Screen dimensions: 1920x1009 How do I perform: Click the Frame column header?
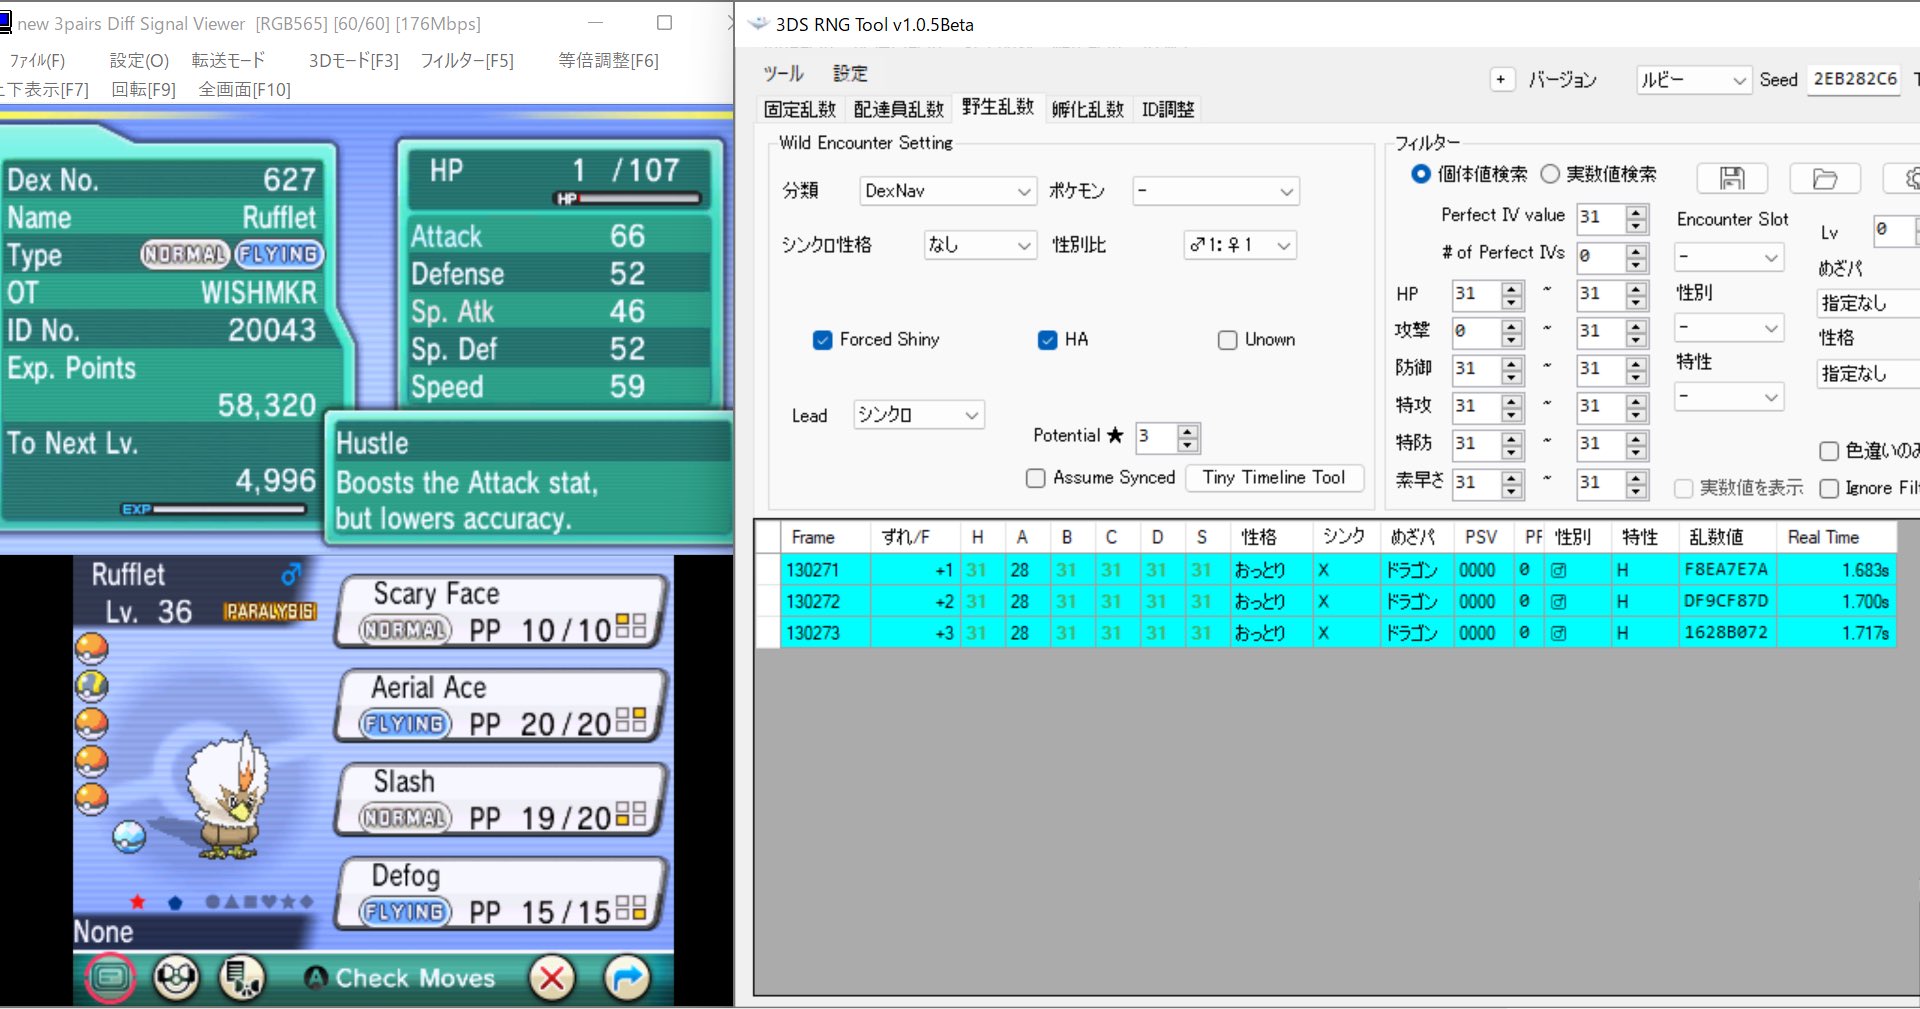pos(825,538)
